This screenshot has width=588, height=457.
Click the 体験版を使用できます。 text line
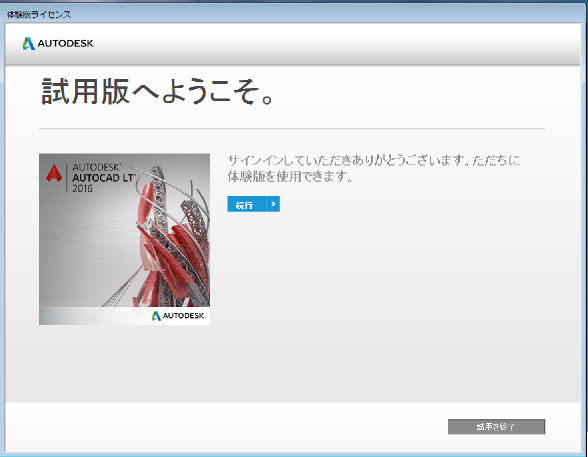290,176
